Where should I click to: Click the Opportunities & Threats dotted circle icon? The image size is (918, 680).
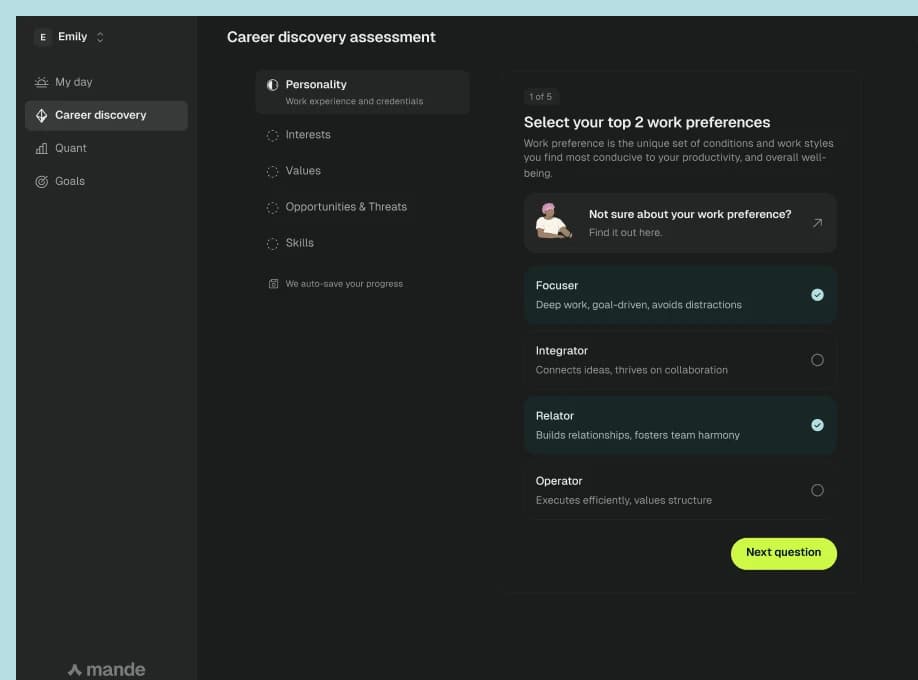(272, 208)
